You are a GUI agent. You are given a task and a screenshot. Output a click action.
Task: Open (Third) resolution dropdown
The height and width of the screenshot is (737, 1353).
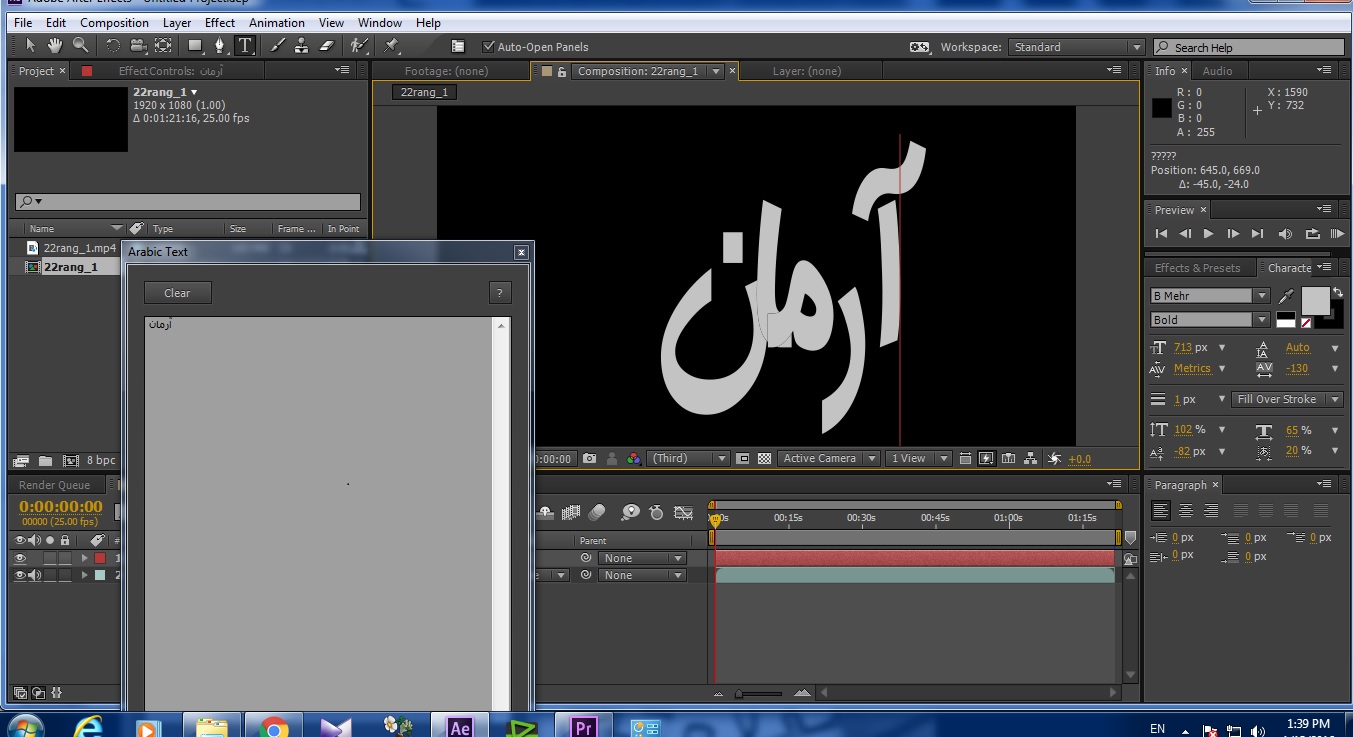click(689, 459)
